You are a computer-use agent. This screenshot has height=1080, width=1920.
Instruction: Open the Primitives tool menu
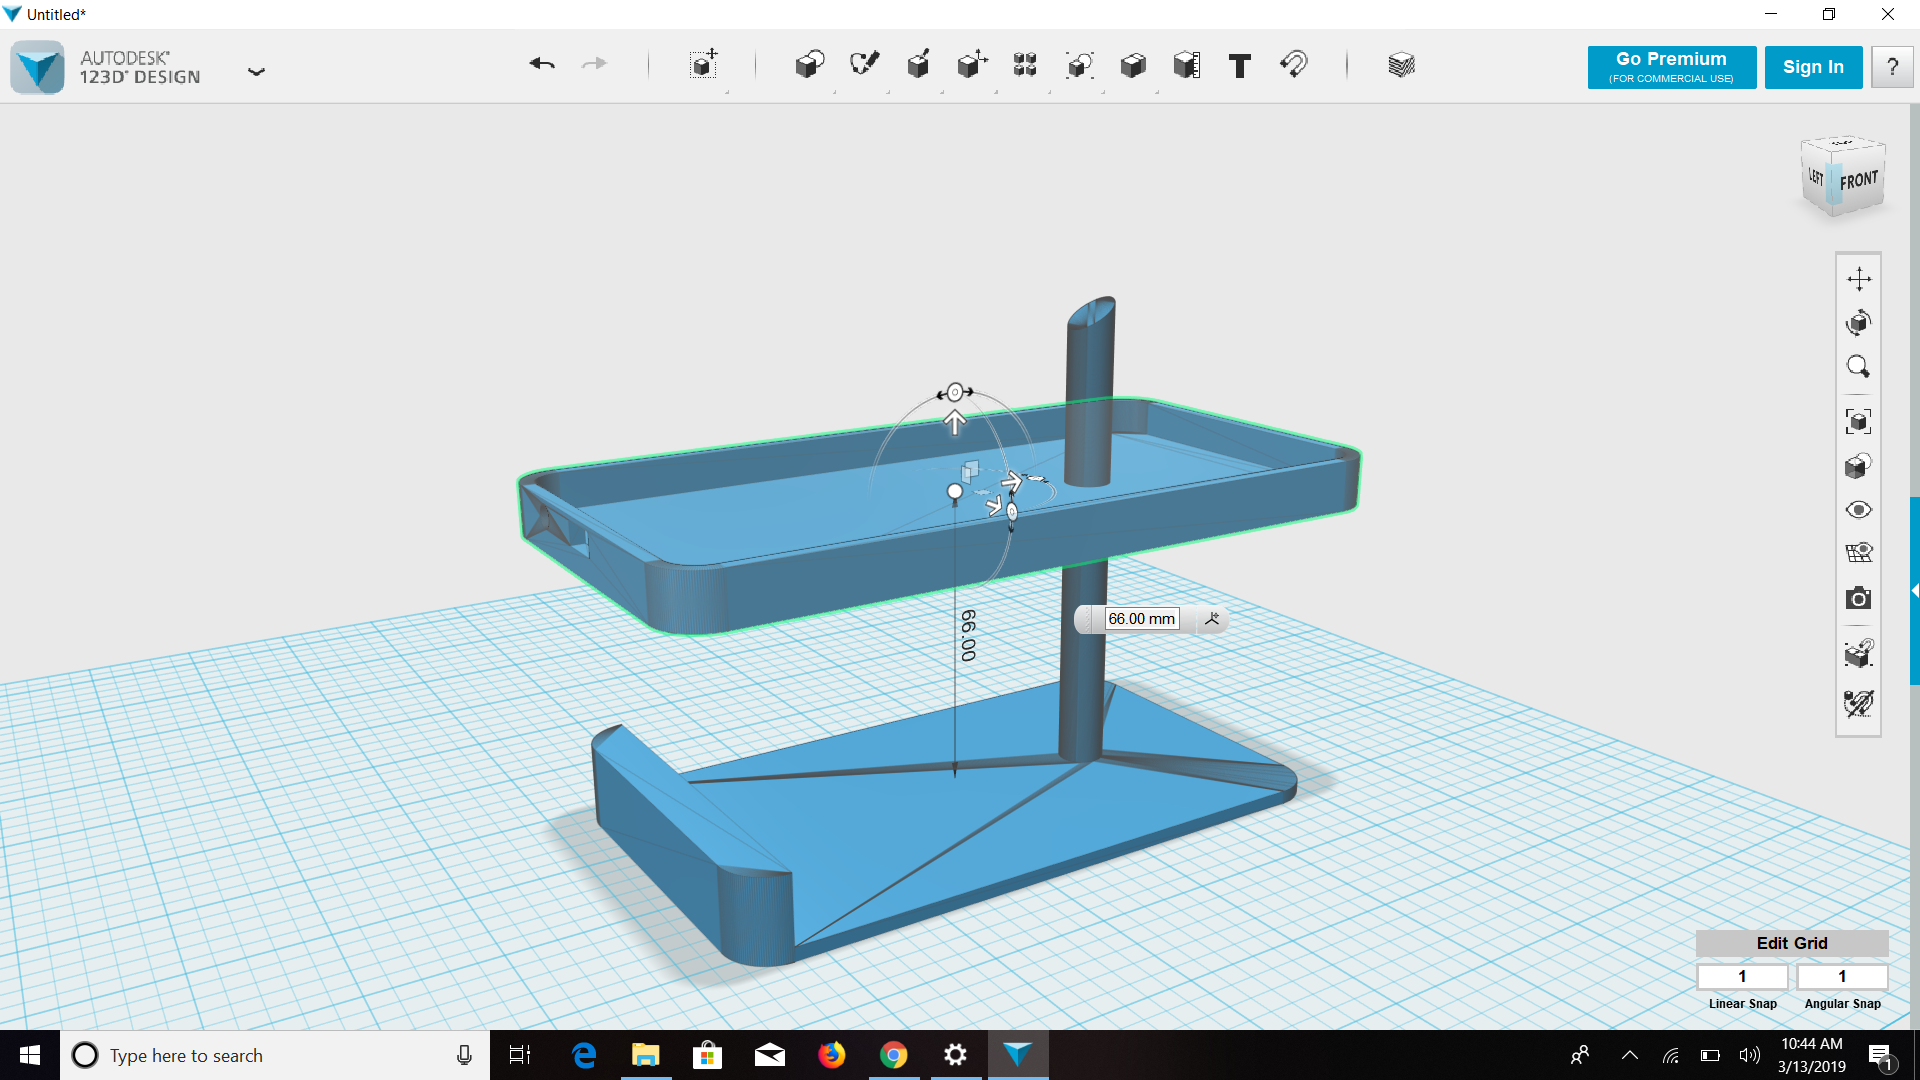tap(809, 65)
